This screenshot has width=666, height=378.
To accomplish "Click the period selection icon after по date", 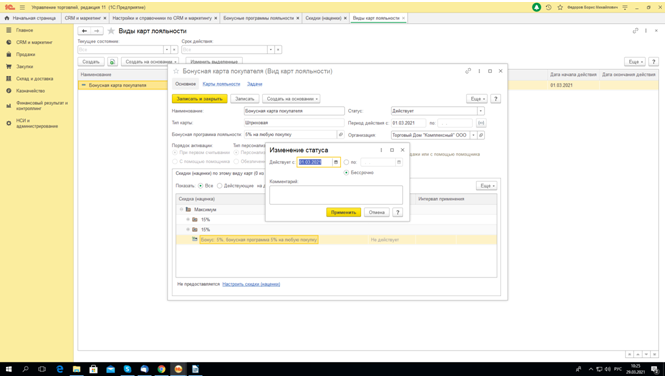I will [481, 123].
